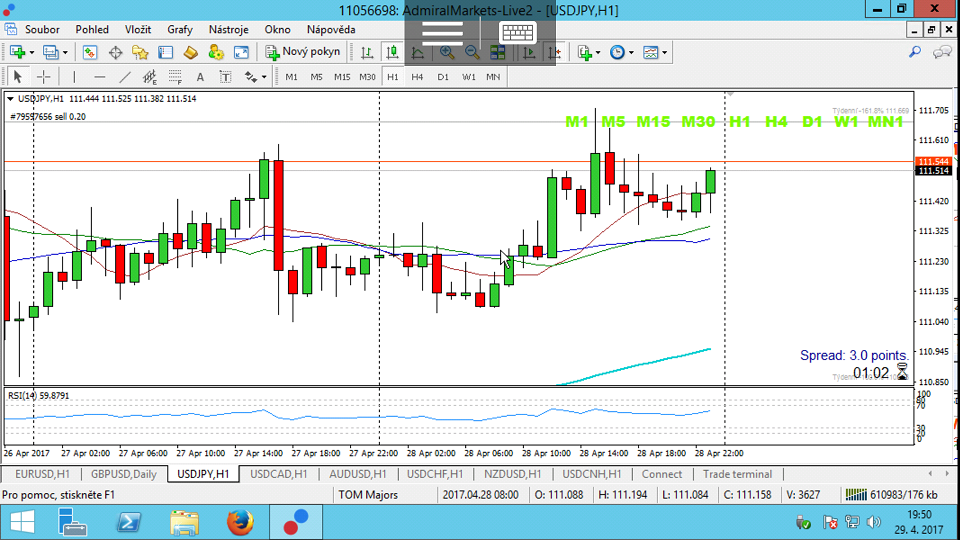Expand the arrows objects dropdown
960x540 pixels.
click(264, 77)
